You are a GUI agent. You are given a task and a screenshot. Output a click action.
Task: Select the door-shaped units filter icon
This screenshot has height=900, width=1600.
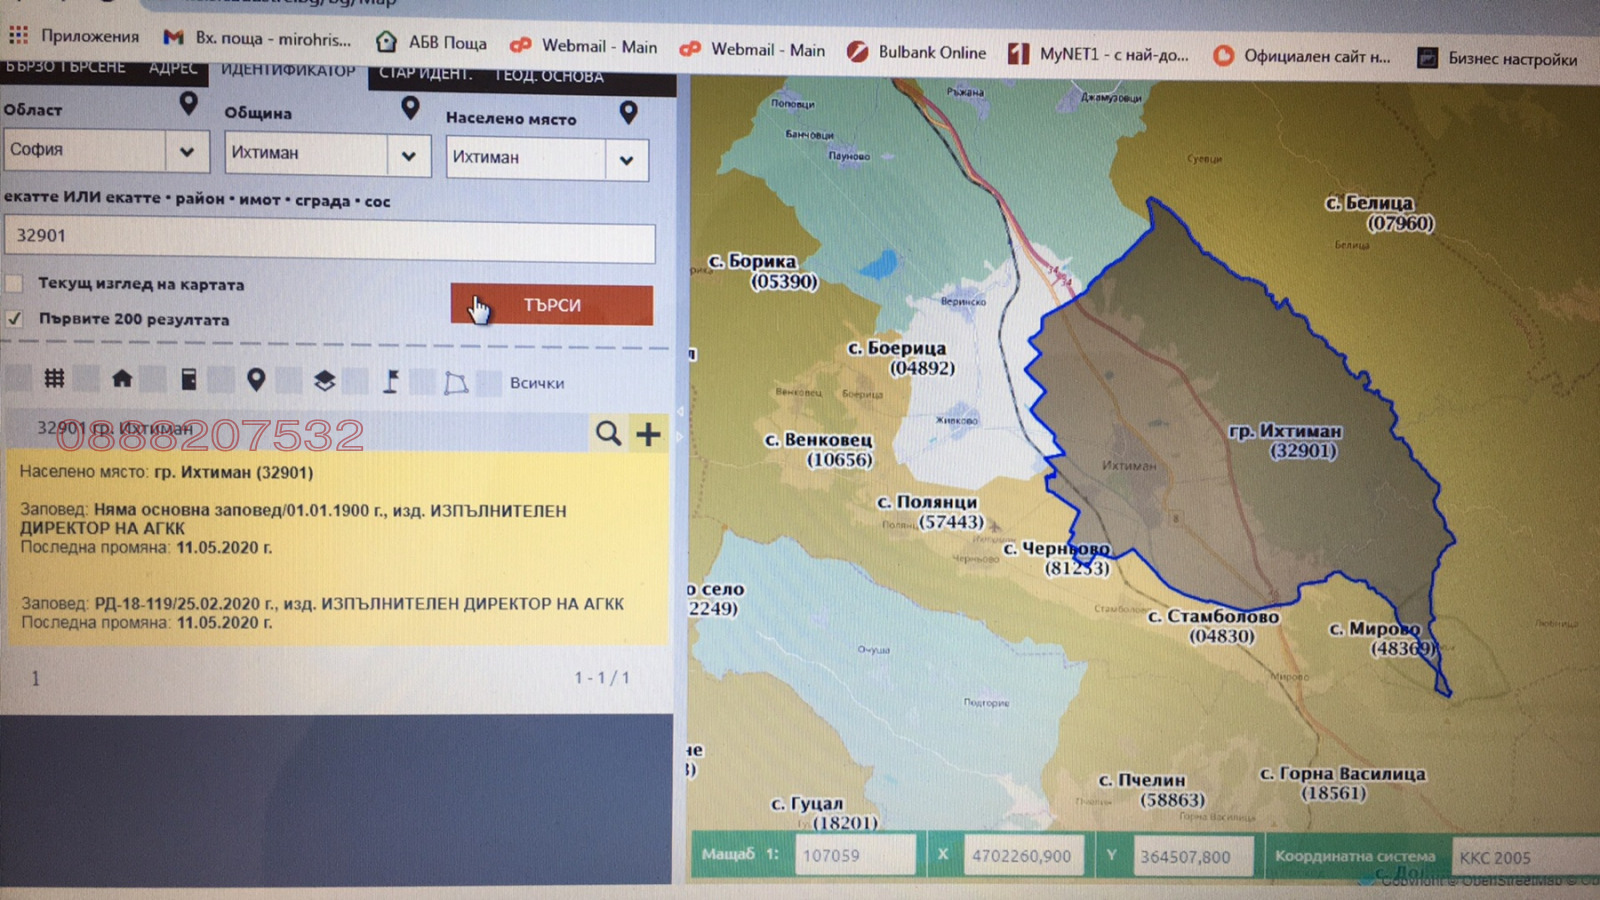[x=188, y=379]
